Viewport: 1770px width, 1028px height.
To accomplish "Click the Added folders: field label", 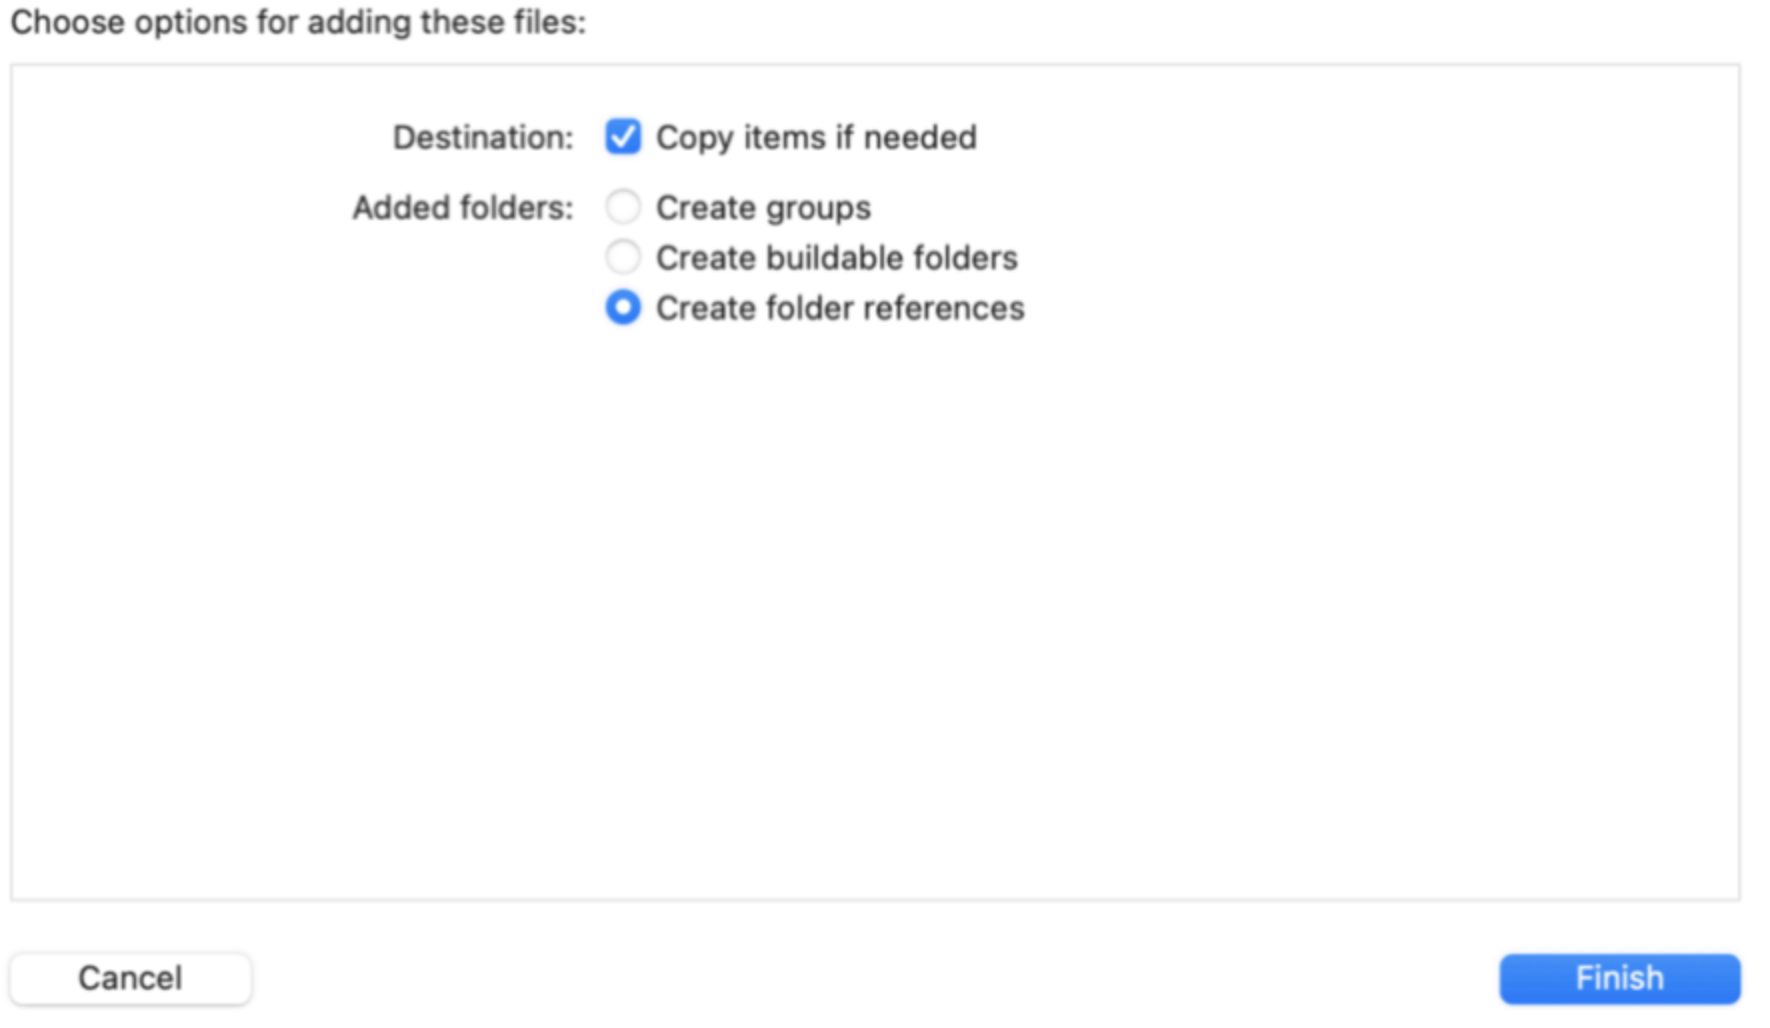I will pyautogui.click(x=463, y=208).
